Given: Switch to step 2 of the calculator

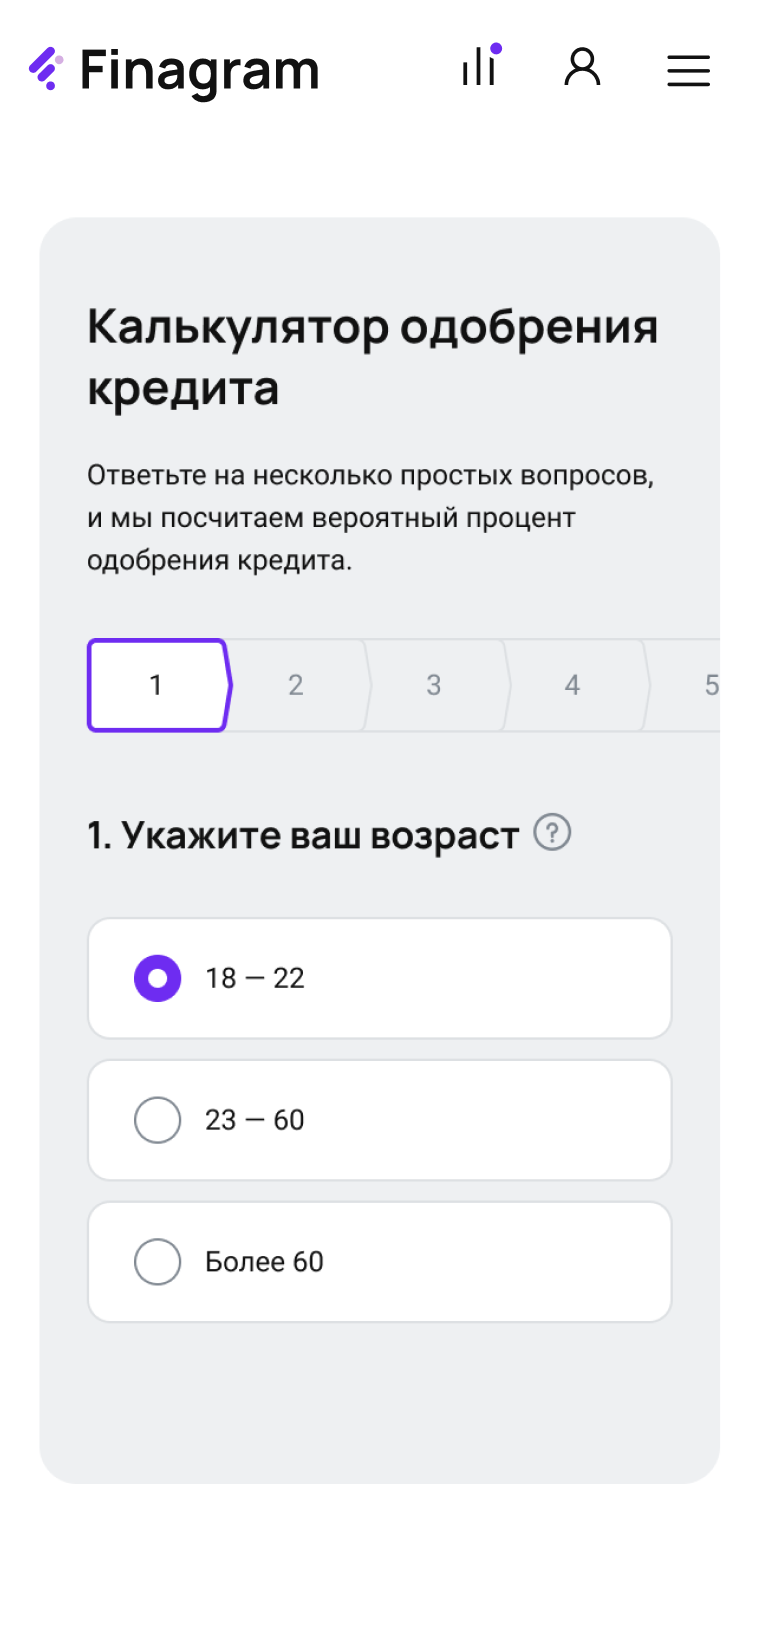Looking at the screenshot, I should [295, 685].
